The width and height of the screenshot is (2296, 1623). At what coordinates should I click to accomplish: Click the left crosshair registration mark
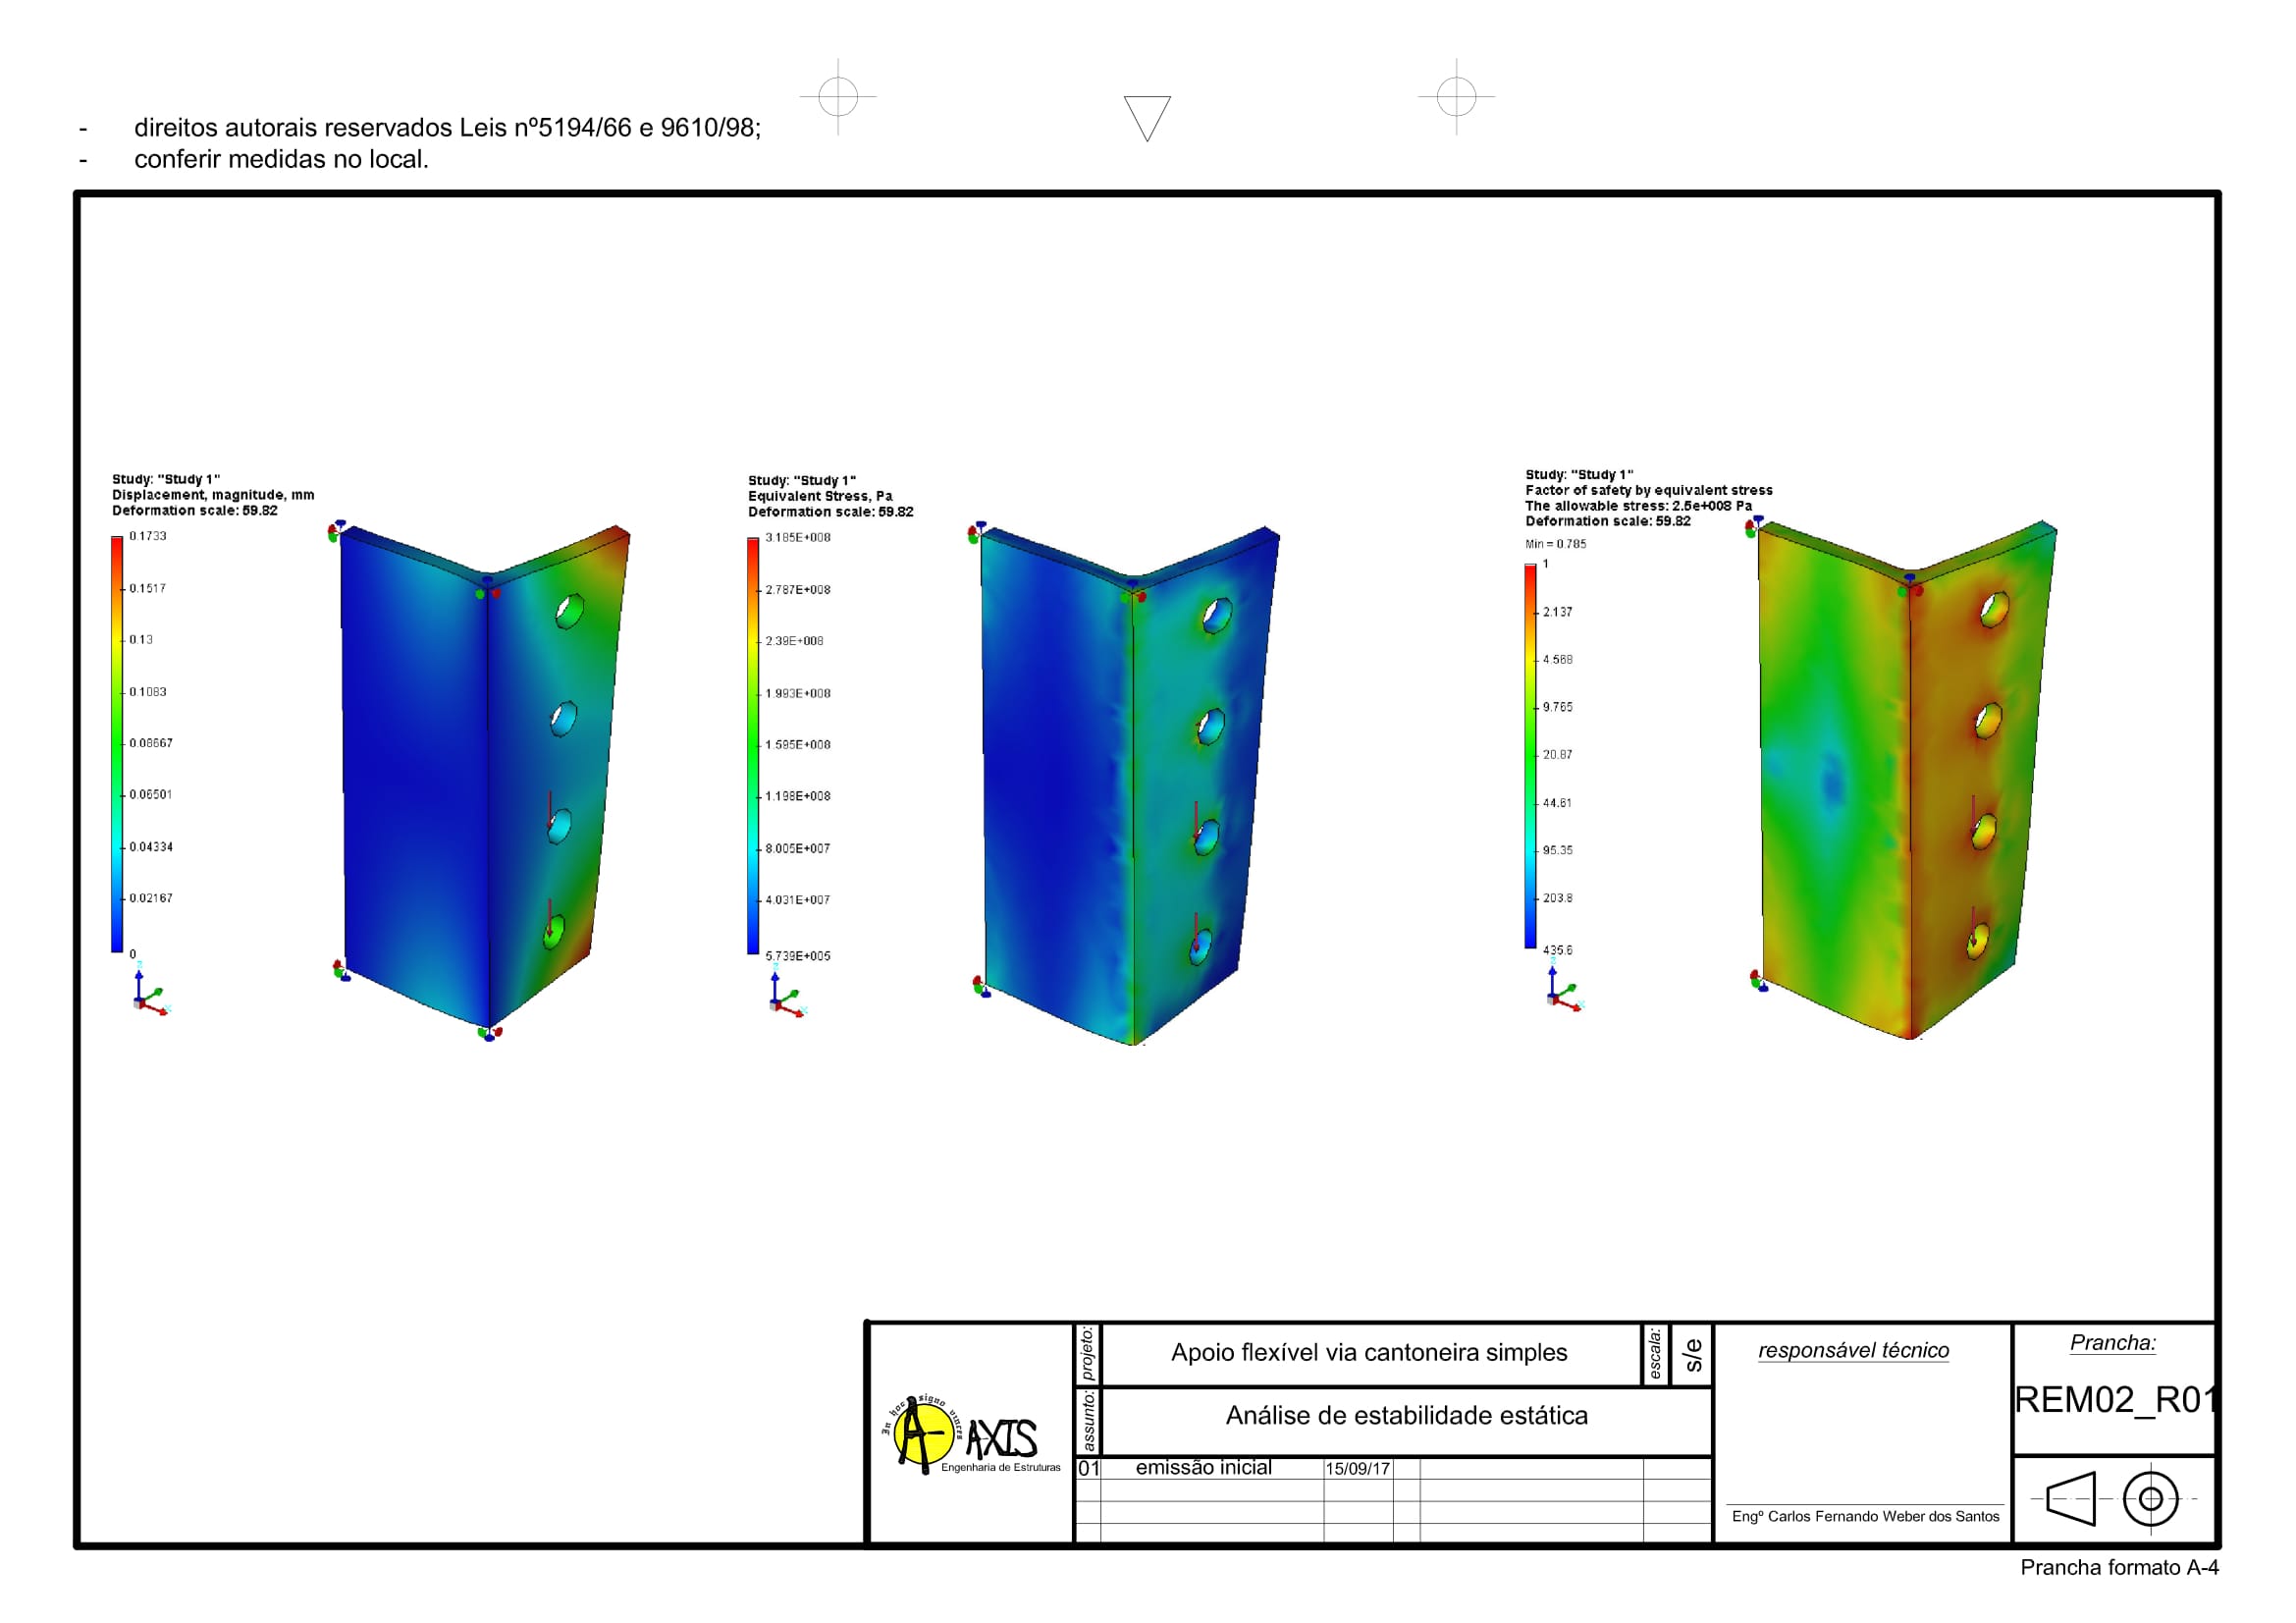coord(838,97)
